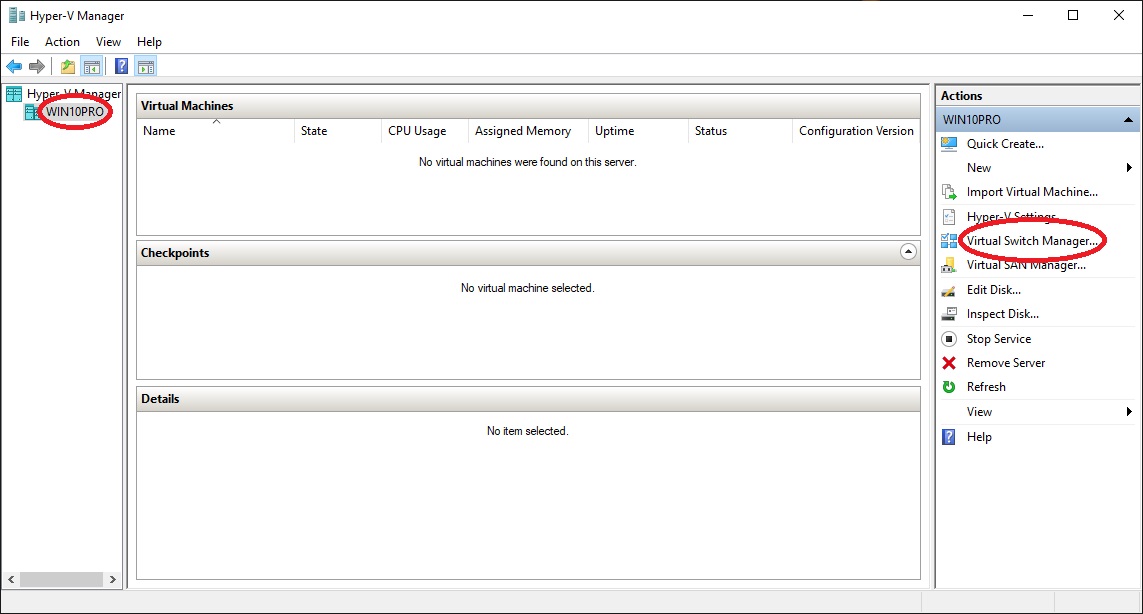Open the Action menu
Screen dimensions: 1143x614
tap(63, 42)
